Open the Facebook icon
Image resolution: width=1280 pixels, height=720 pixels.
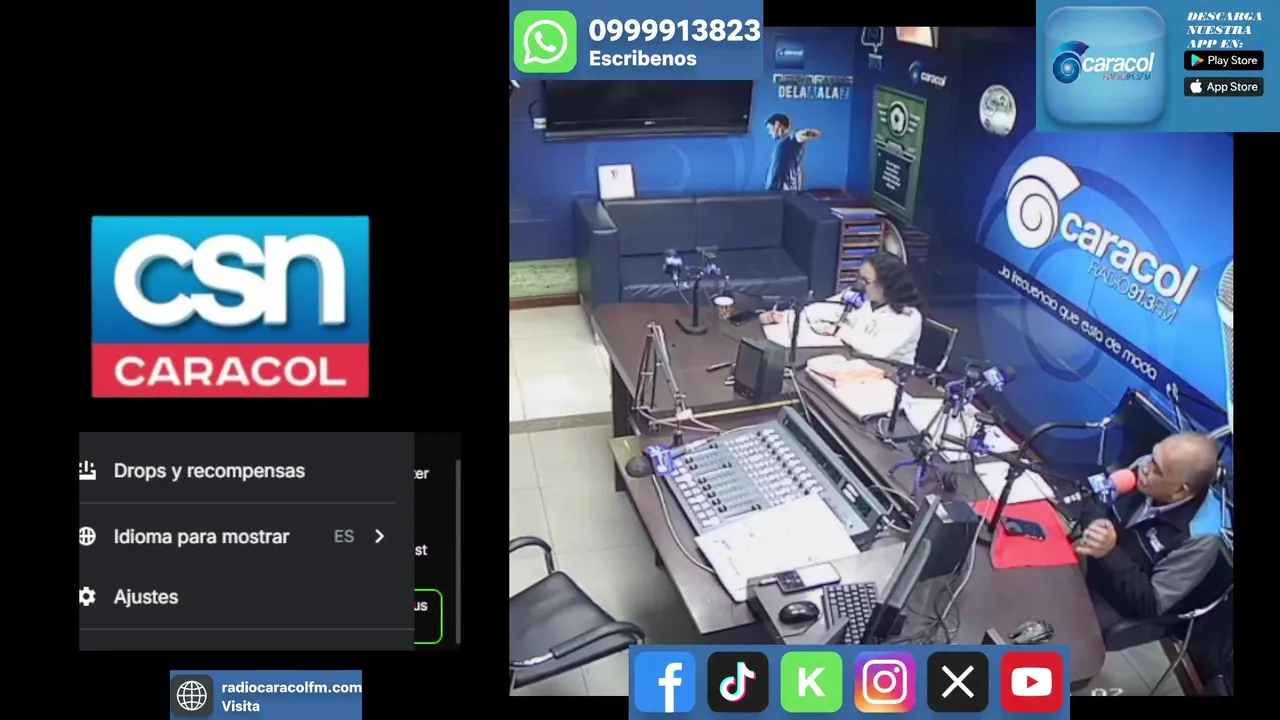(664, 682)
